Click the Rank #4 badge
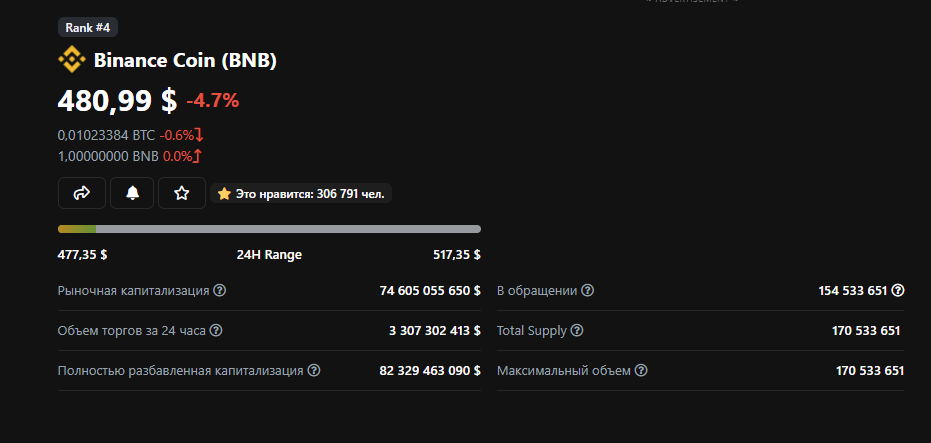This screenshot has height=443, width=931. click(x=88, y=27)
